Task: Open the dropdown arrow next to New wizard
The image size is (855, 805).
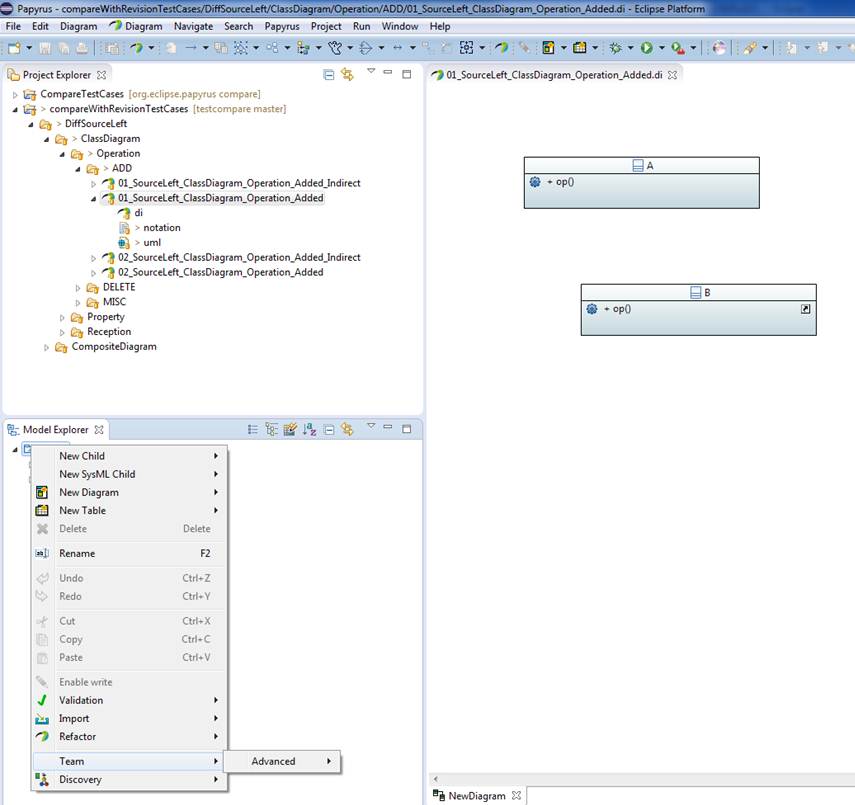Action: pyautogui.click(x=29, y=48)
